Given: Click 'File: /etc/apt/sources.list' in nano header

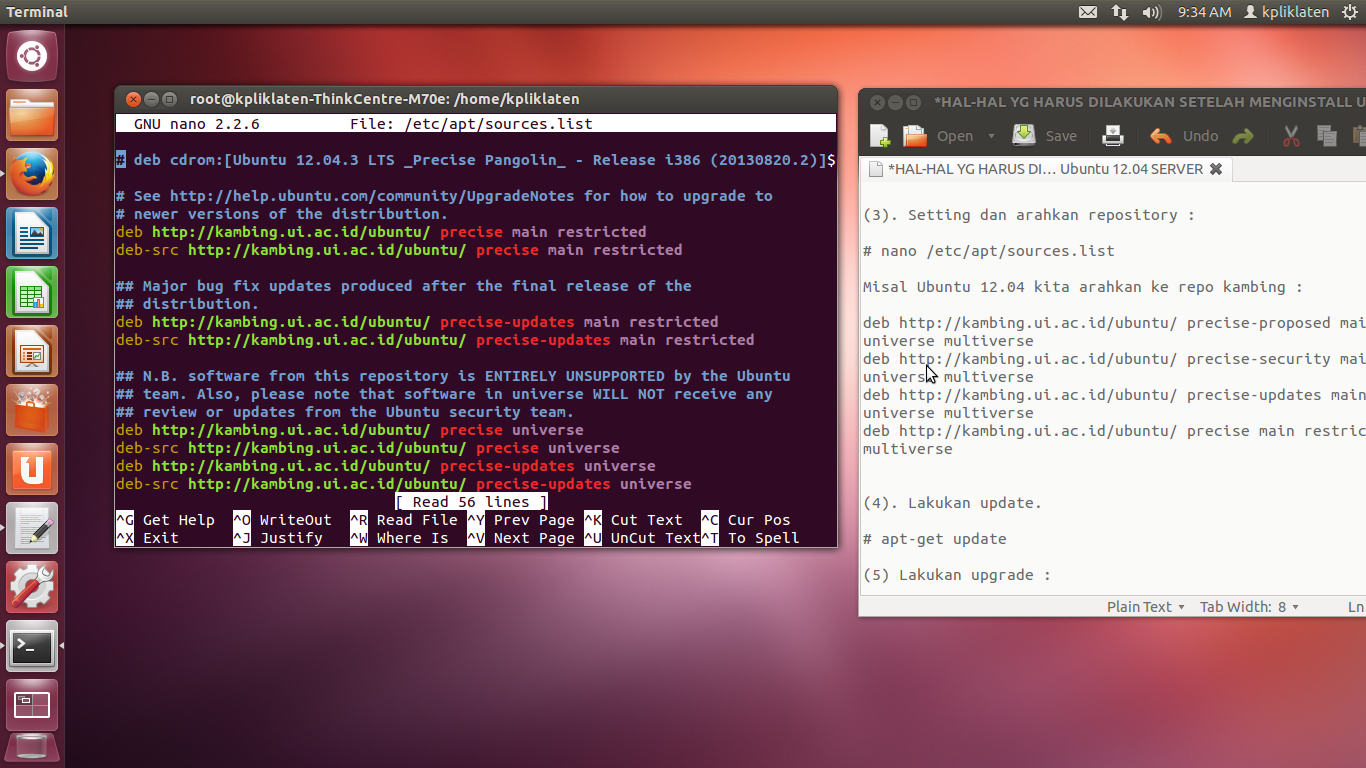Looking at the screenshot, I should (471, 124).
